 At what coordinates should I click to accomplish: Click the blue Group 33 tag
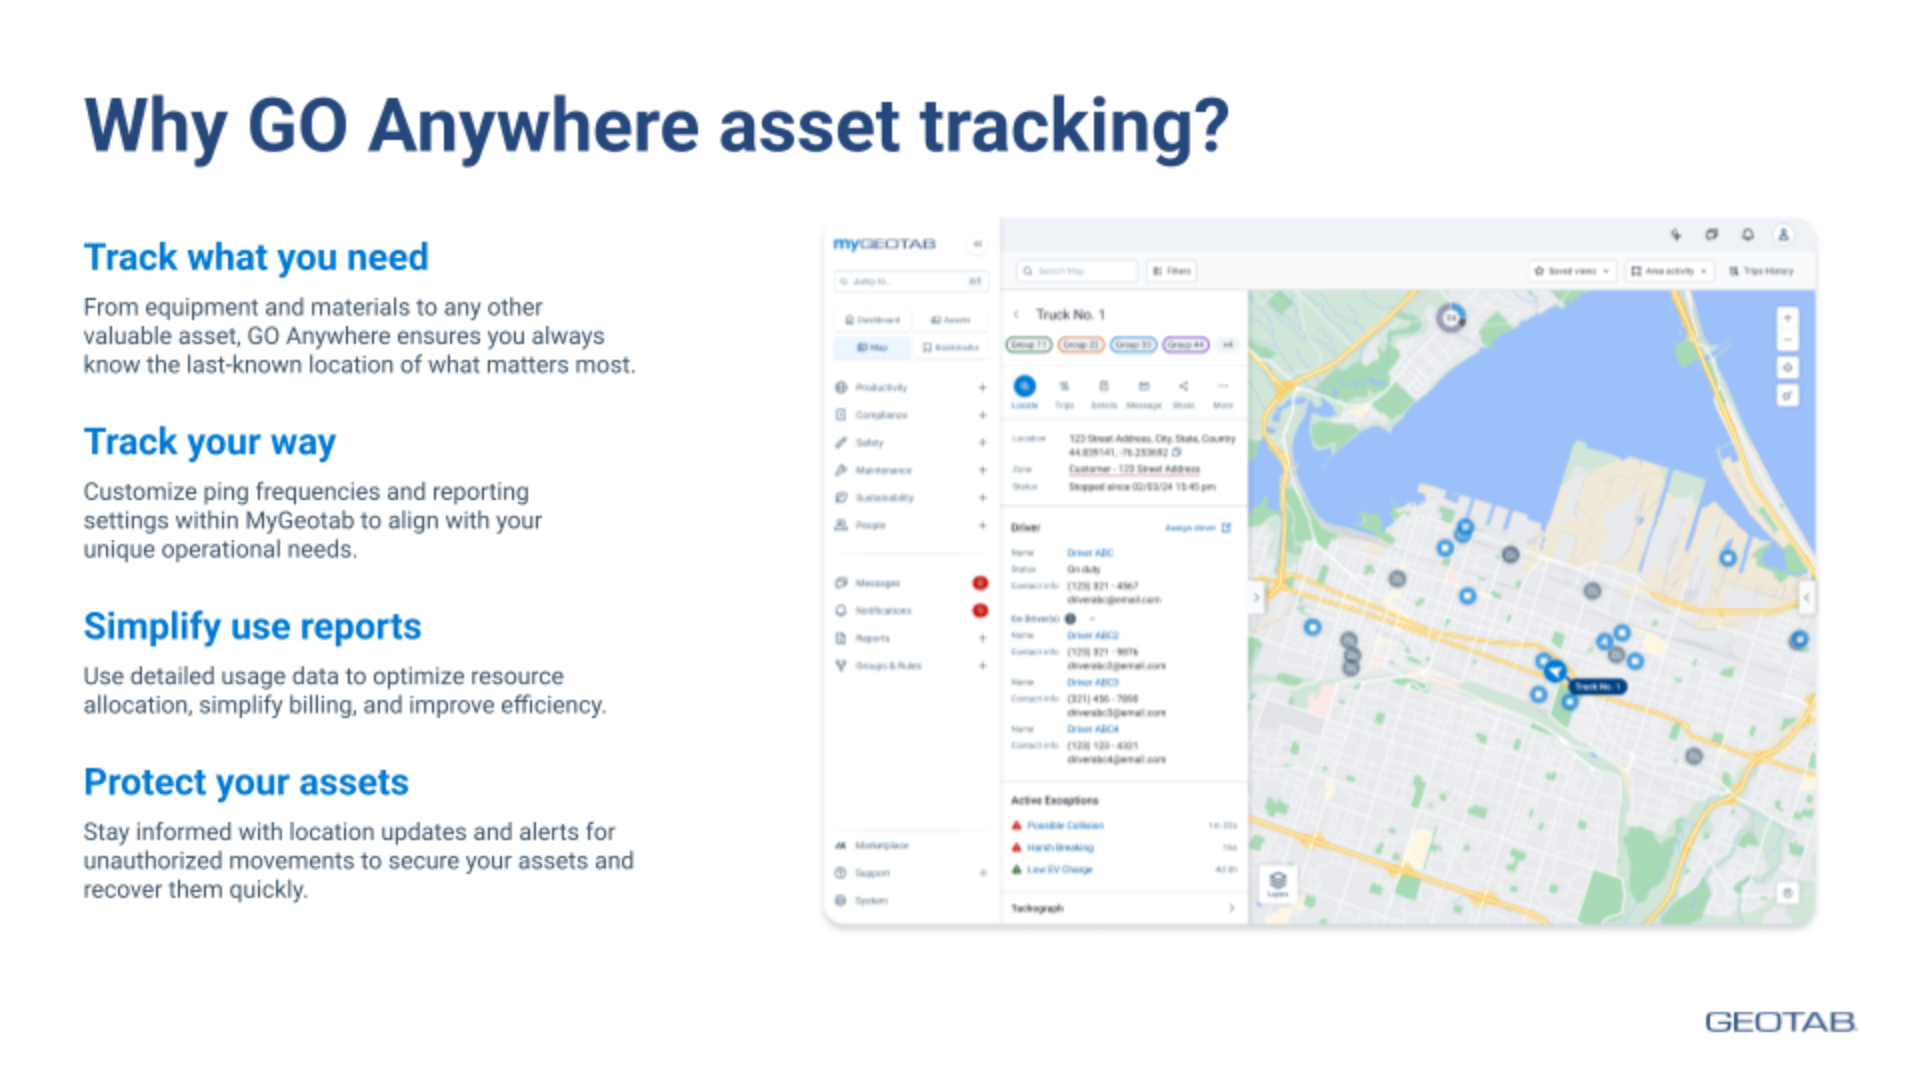pos(1133,344)
